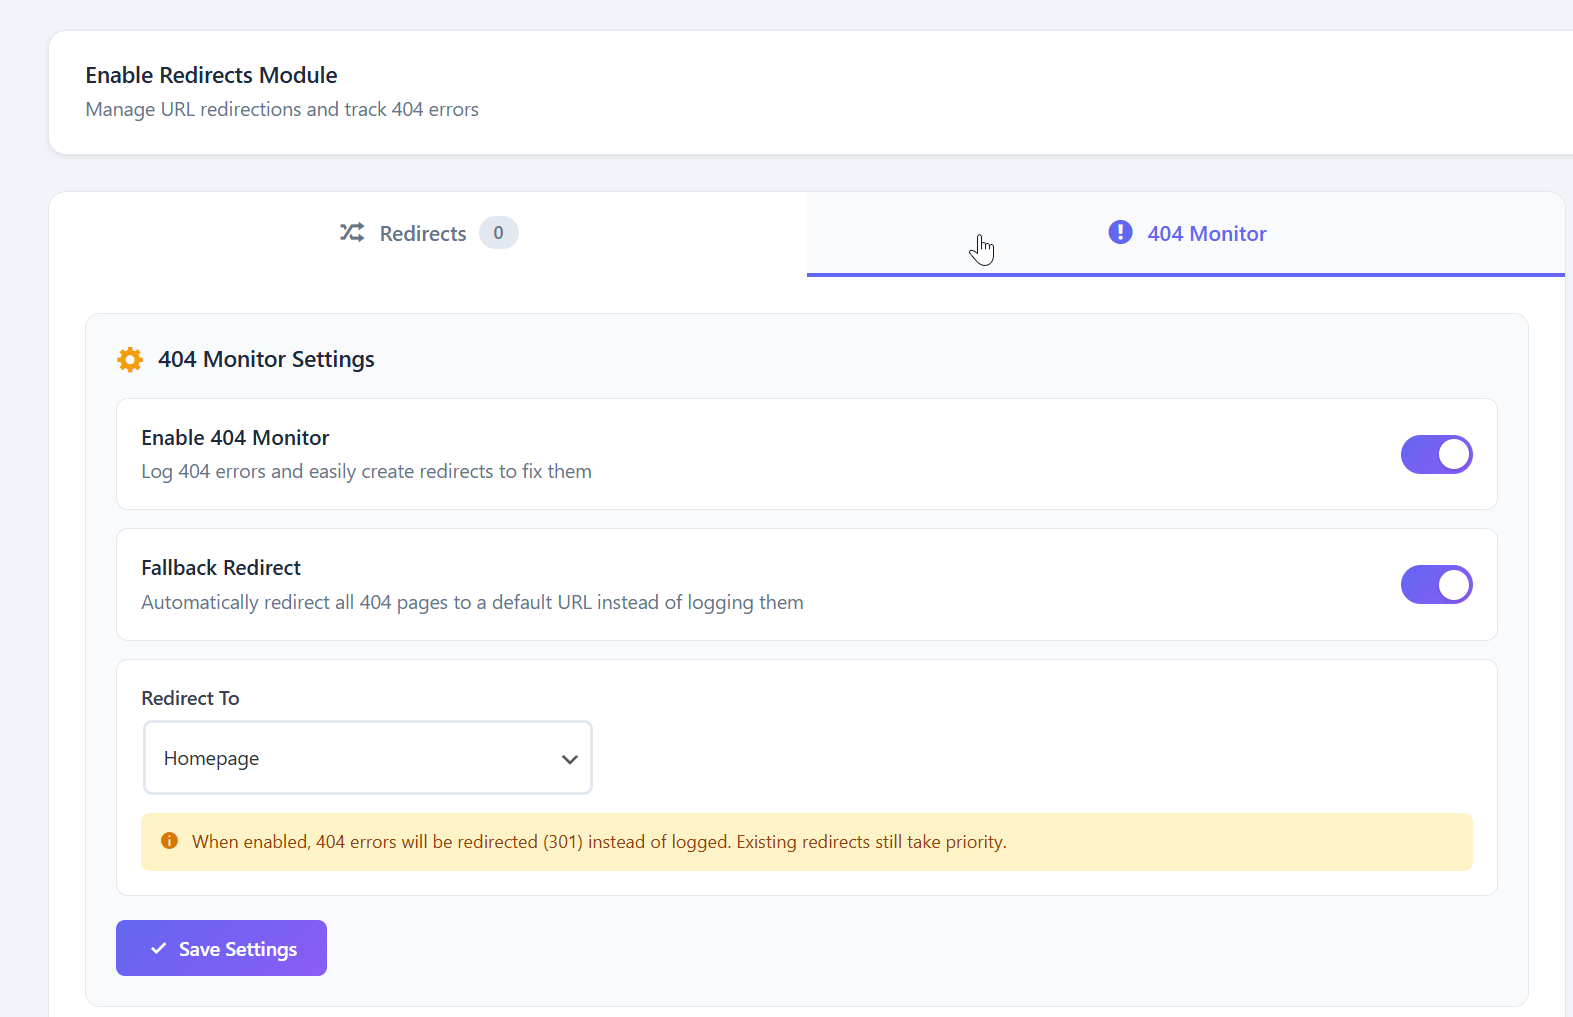This screenshot has height=1017, width=1573.
Task: Click the orange gear settings icon
Action: [x=130, y=359]
